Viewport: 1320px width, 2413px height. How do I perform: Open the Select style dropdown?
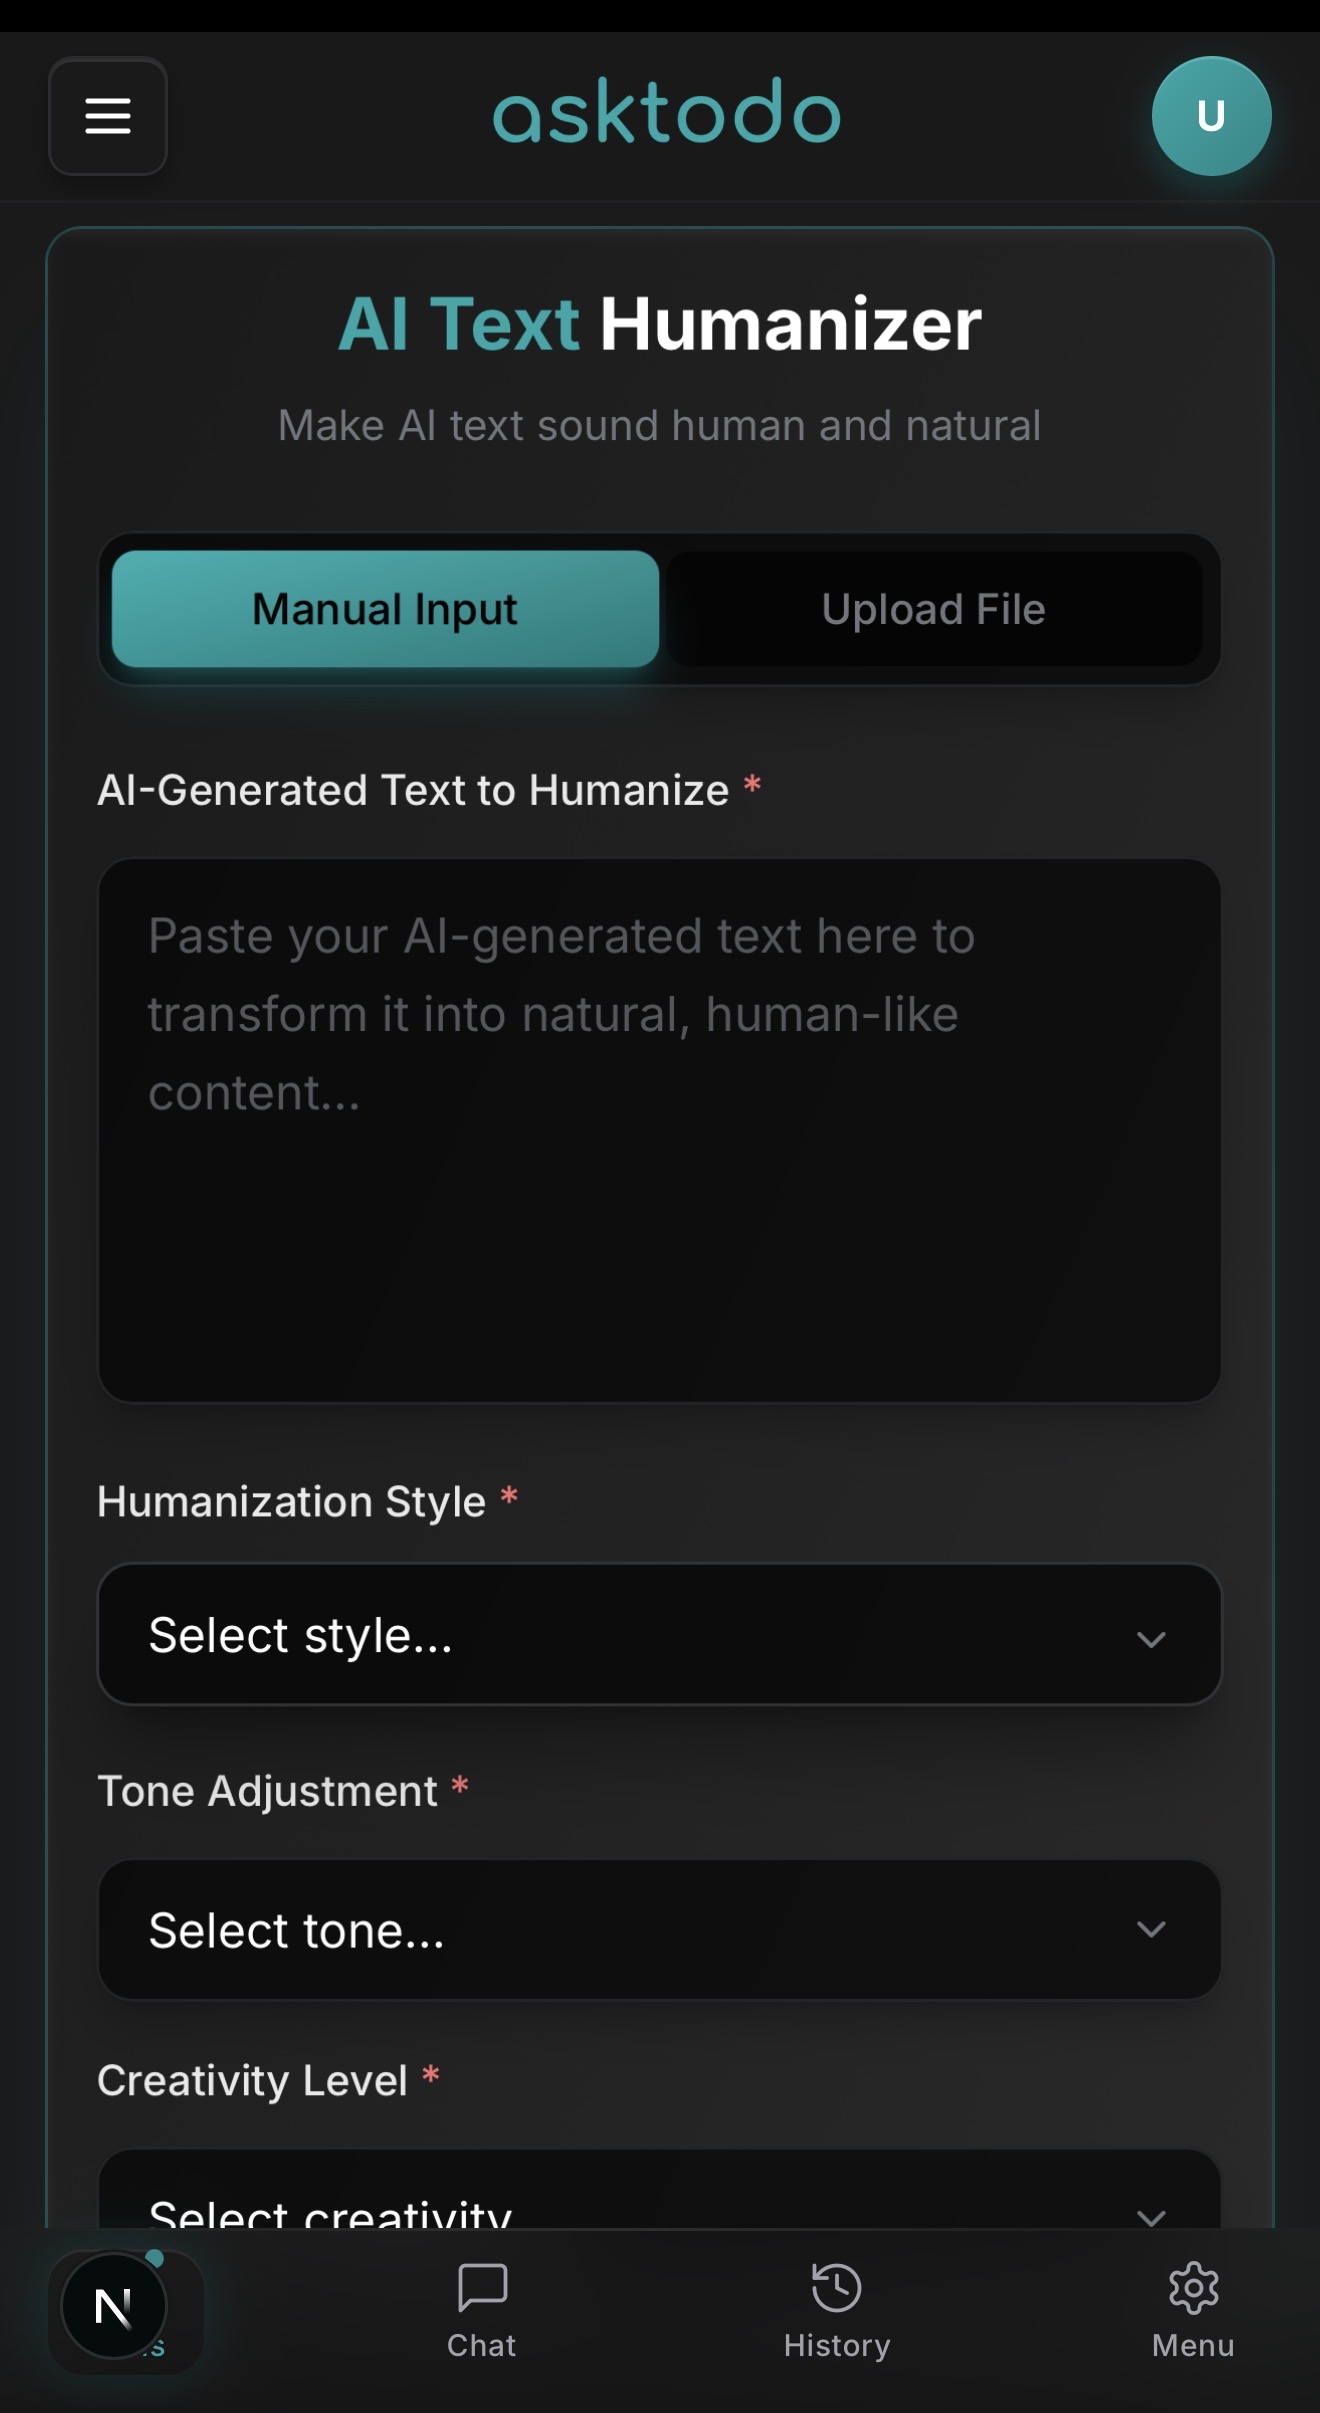tap(659, 1636)
